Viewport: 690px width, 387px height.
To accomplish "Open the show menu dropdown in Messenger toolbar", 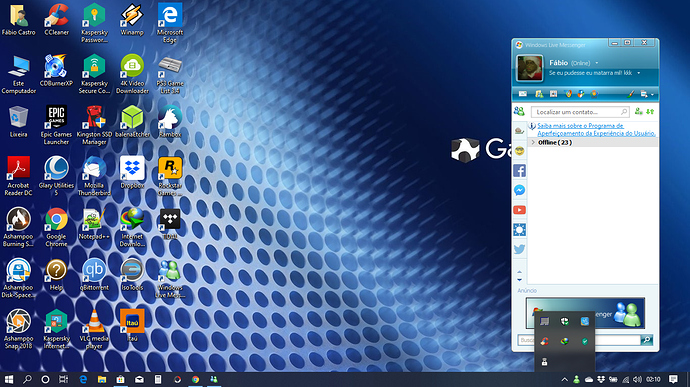I will click(647, 94).
